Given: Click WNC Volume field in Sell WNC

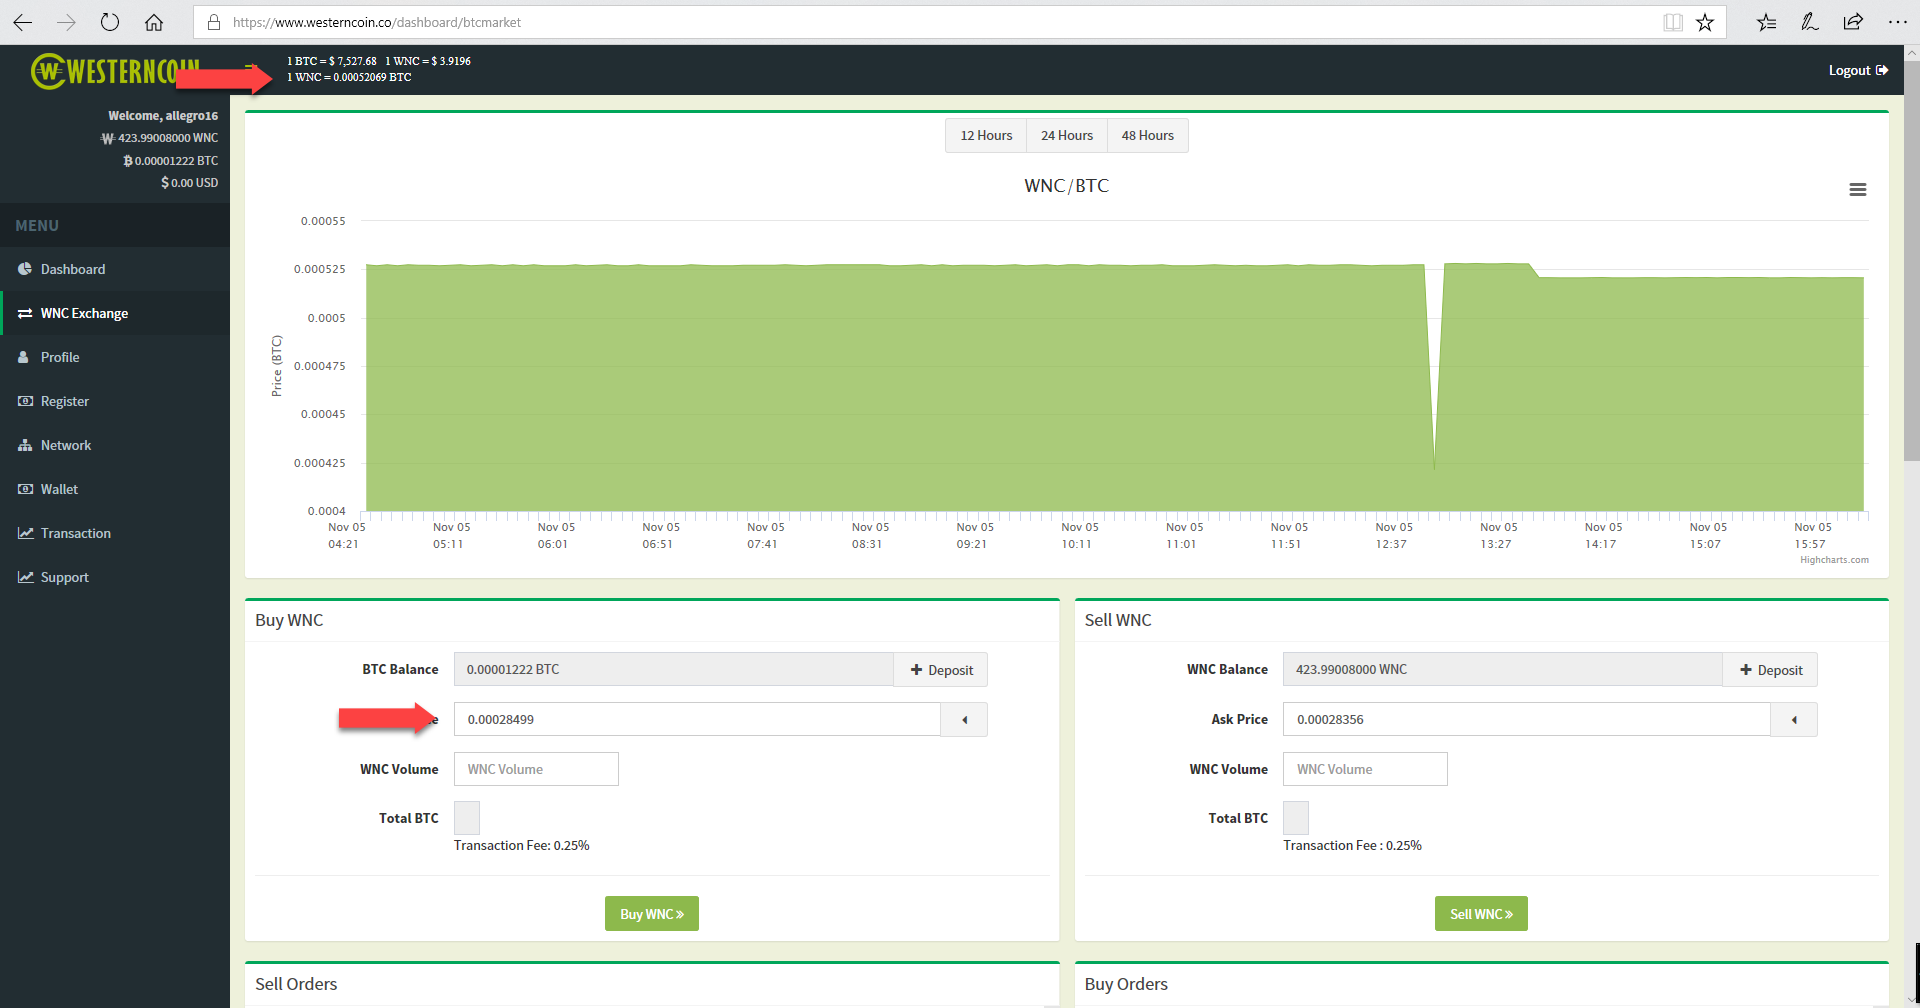Looking at the screenshot, I should [x=1365, y=769].
